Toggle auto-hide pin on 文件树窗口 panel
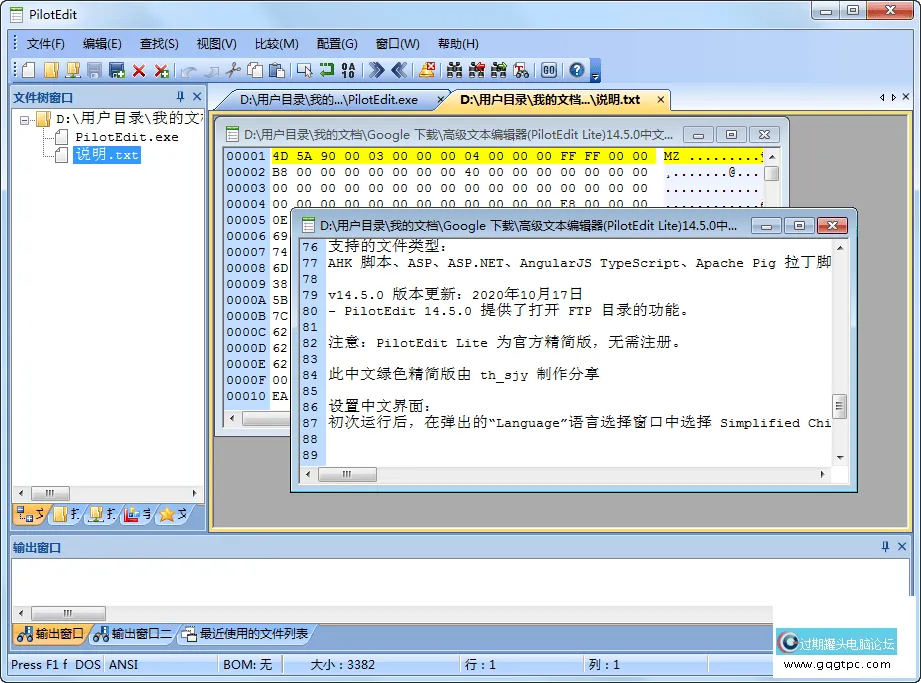921x683 pixels. coord(180,97)
